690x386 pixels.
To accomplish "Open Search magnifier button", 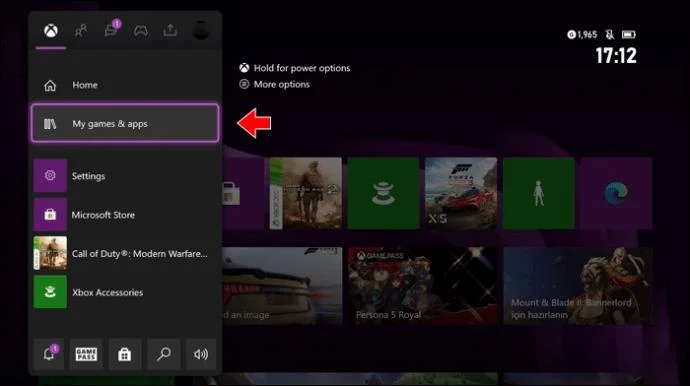I will pos(164,354).
